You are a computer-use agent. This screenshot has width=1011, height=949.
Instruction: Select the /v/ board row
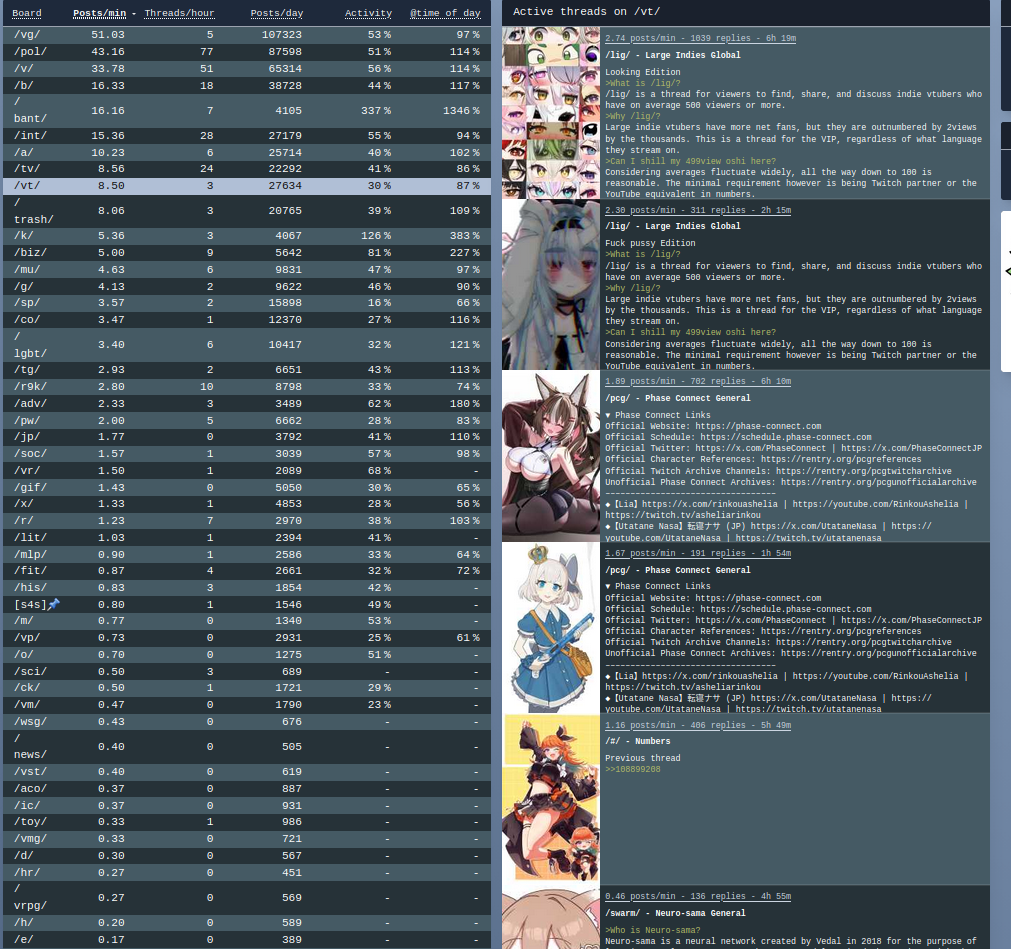point(247,68)
